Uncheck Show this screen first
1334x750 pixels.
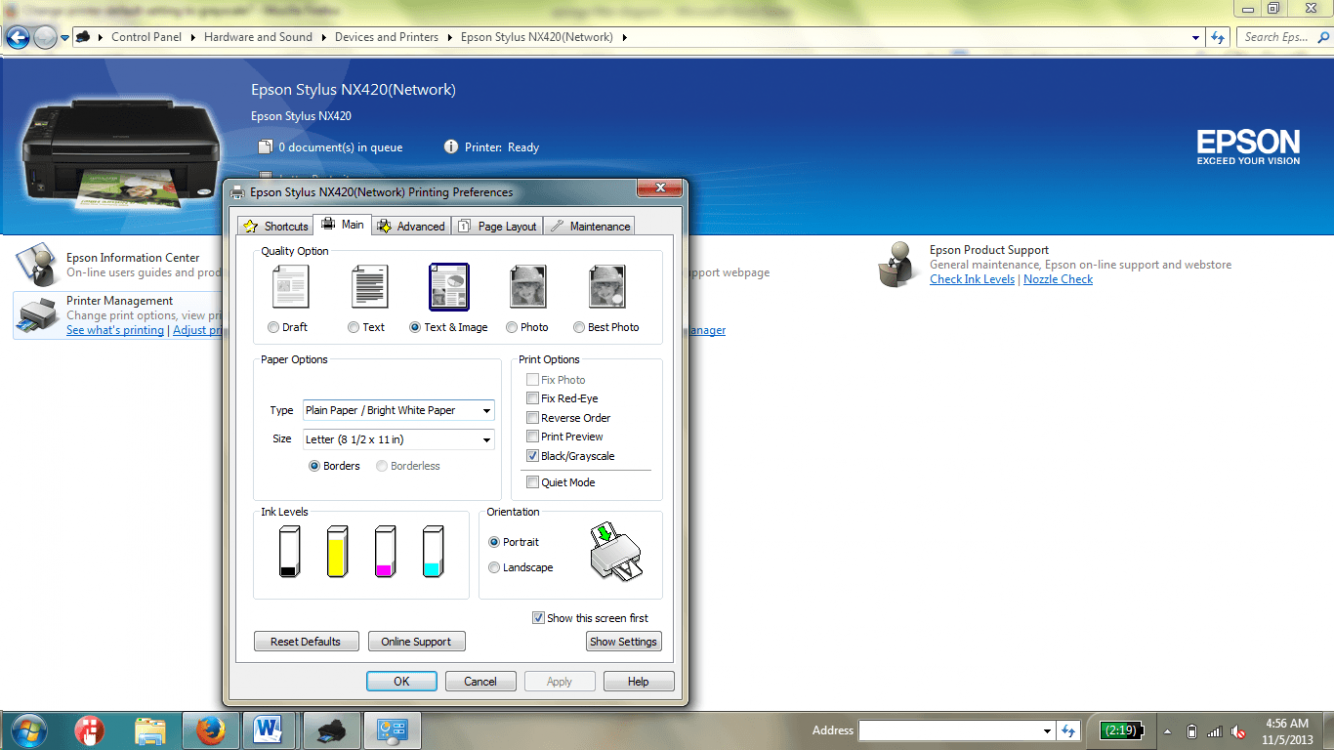point(538,618)
